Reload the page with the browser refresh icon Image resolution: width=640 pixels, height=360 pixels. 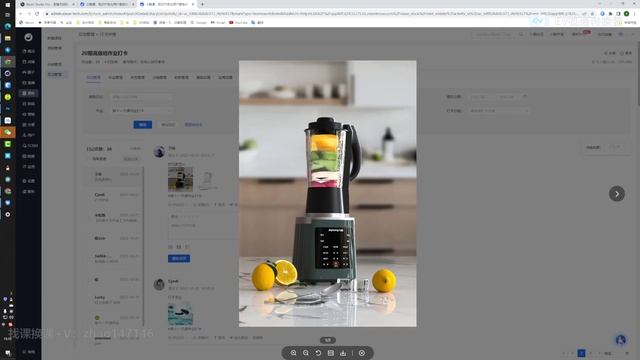[37, 13]
